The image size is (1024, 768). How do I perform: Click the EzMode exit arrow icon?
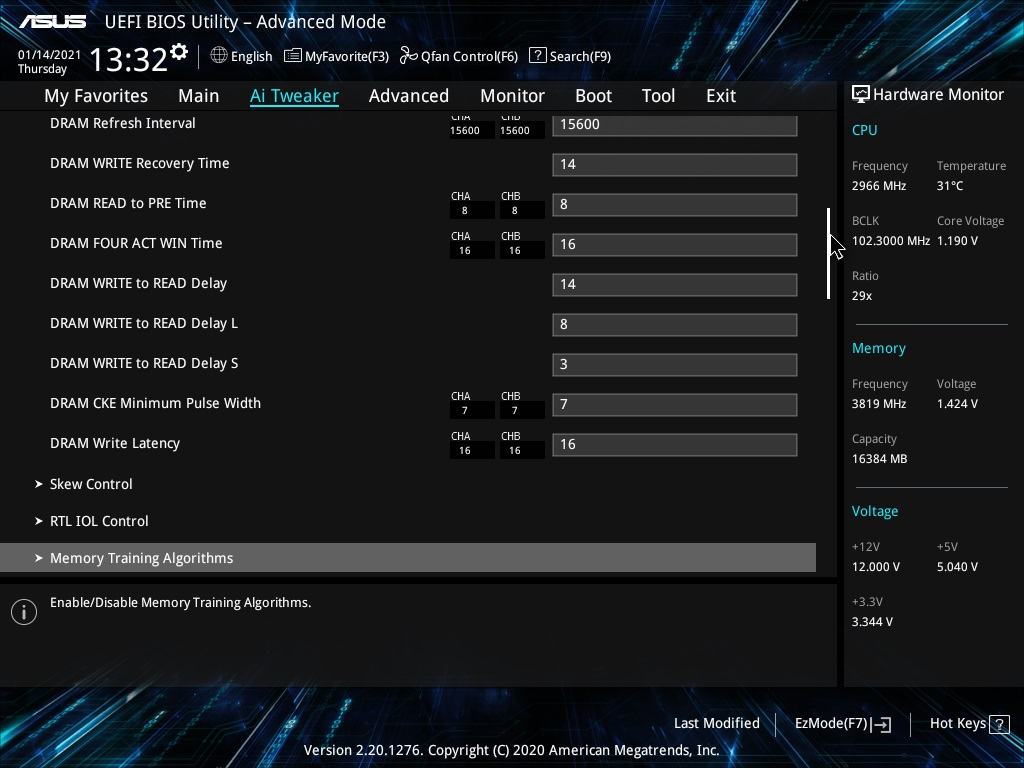click(881, 724)
